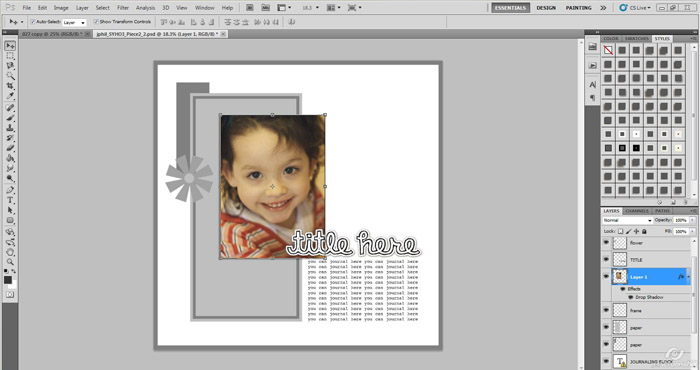This screenshot has width=700, height=370.
Task: Select the Move tool in toolbox
Action: (x=10, y=46)
